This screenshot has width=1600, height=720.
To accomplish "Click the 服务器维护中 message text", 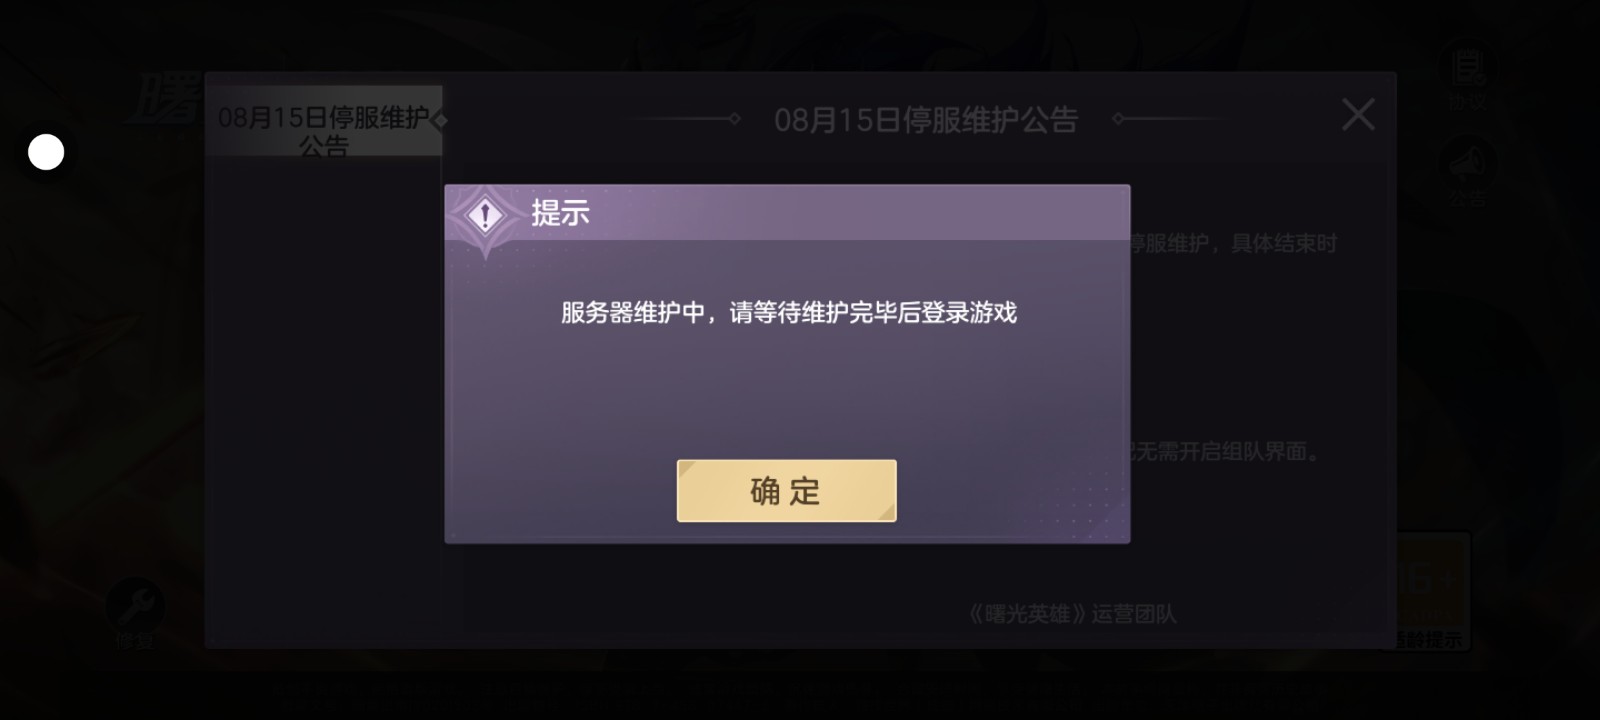I will (x=788, y=313).
